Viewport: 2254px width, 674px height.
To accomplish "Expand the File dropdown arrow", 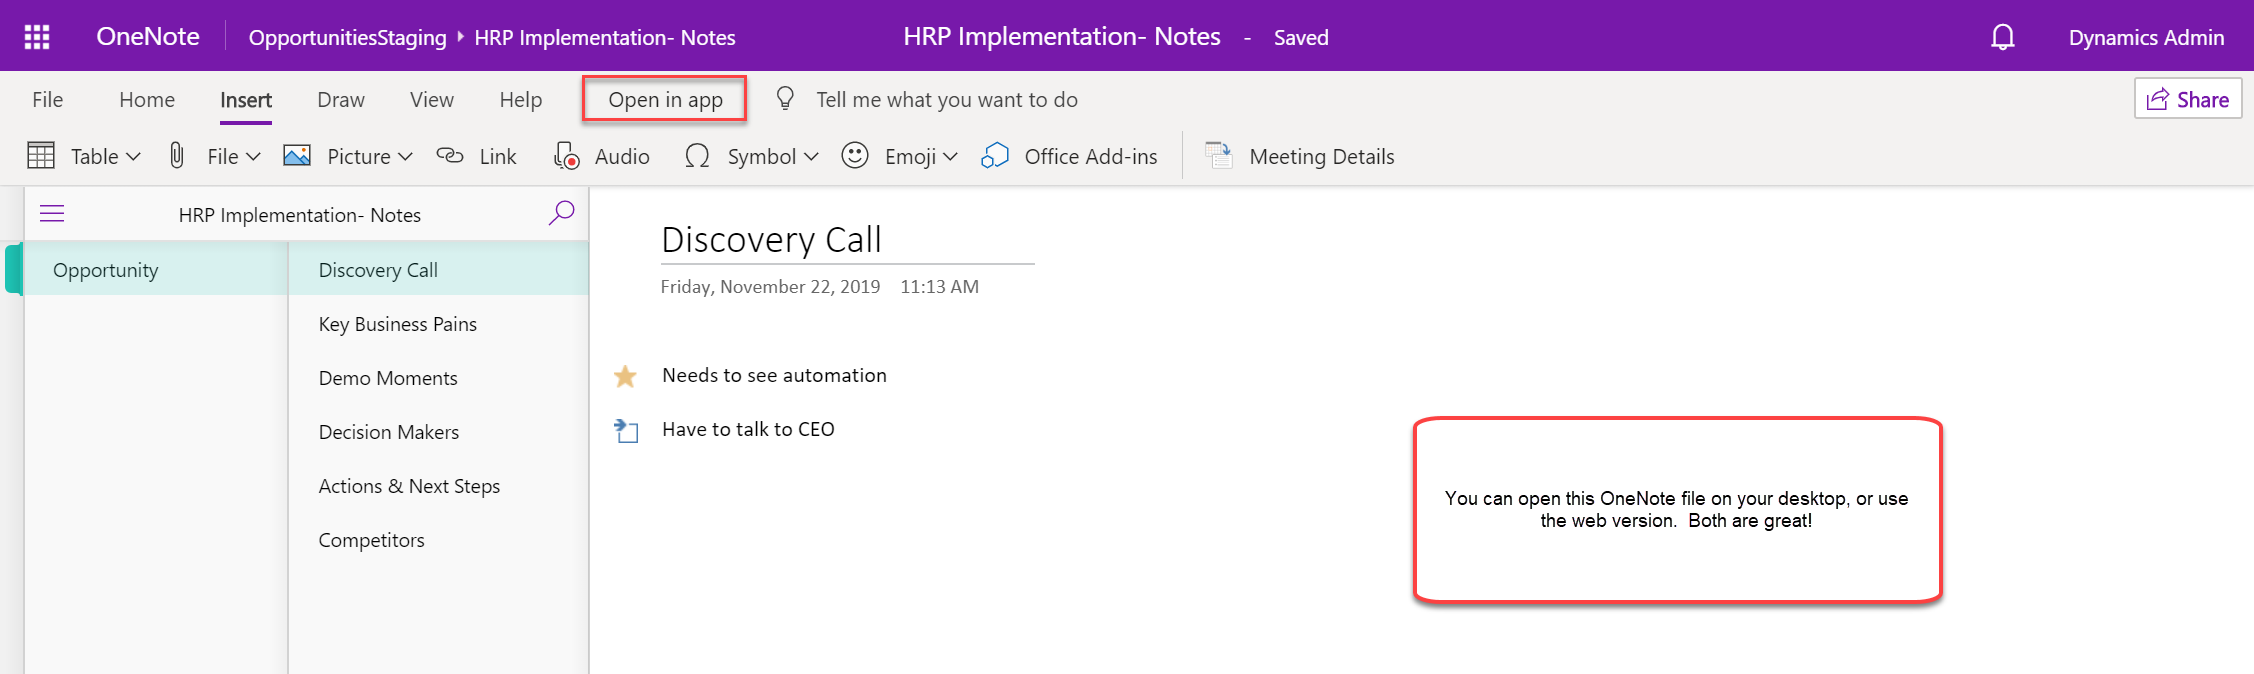I will (253, 157).
